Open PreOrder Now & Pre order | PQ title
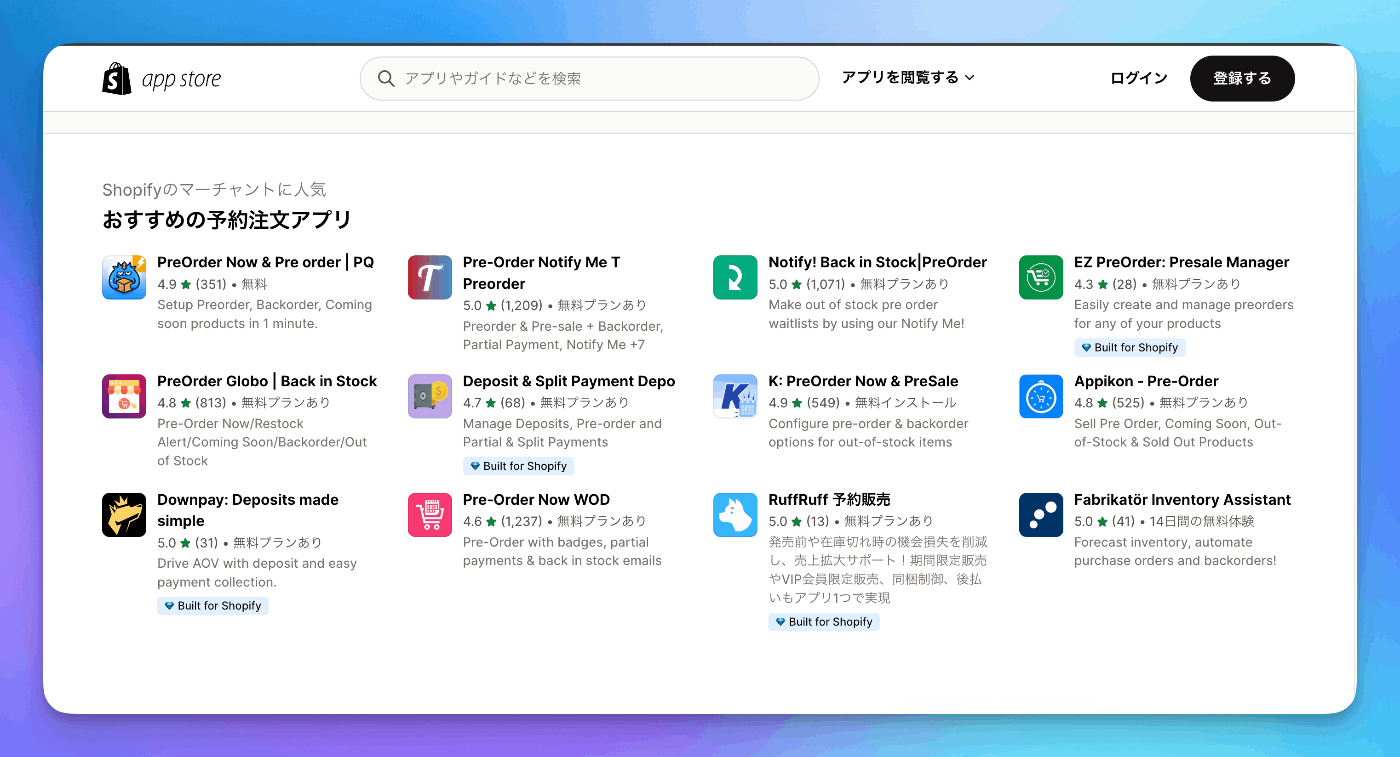The image size is (1400, 757). pos(265,262)
